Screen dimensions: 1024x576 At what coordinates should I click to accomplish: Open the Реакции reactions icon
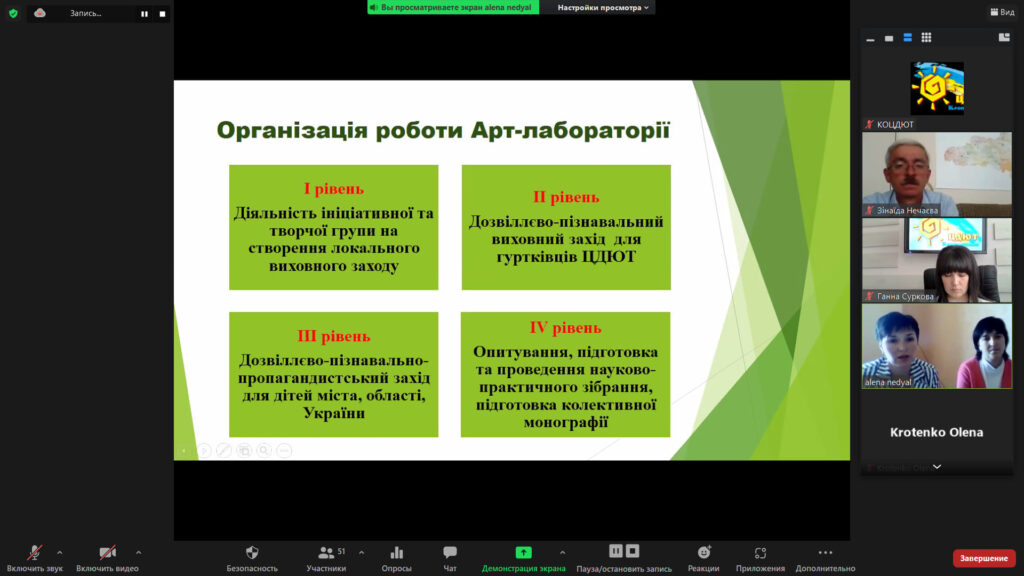(703, 552)
